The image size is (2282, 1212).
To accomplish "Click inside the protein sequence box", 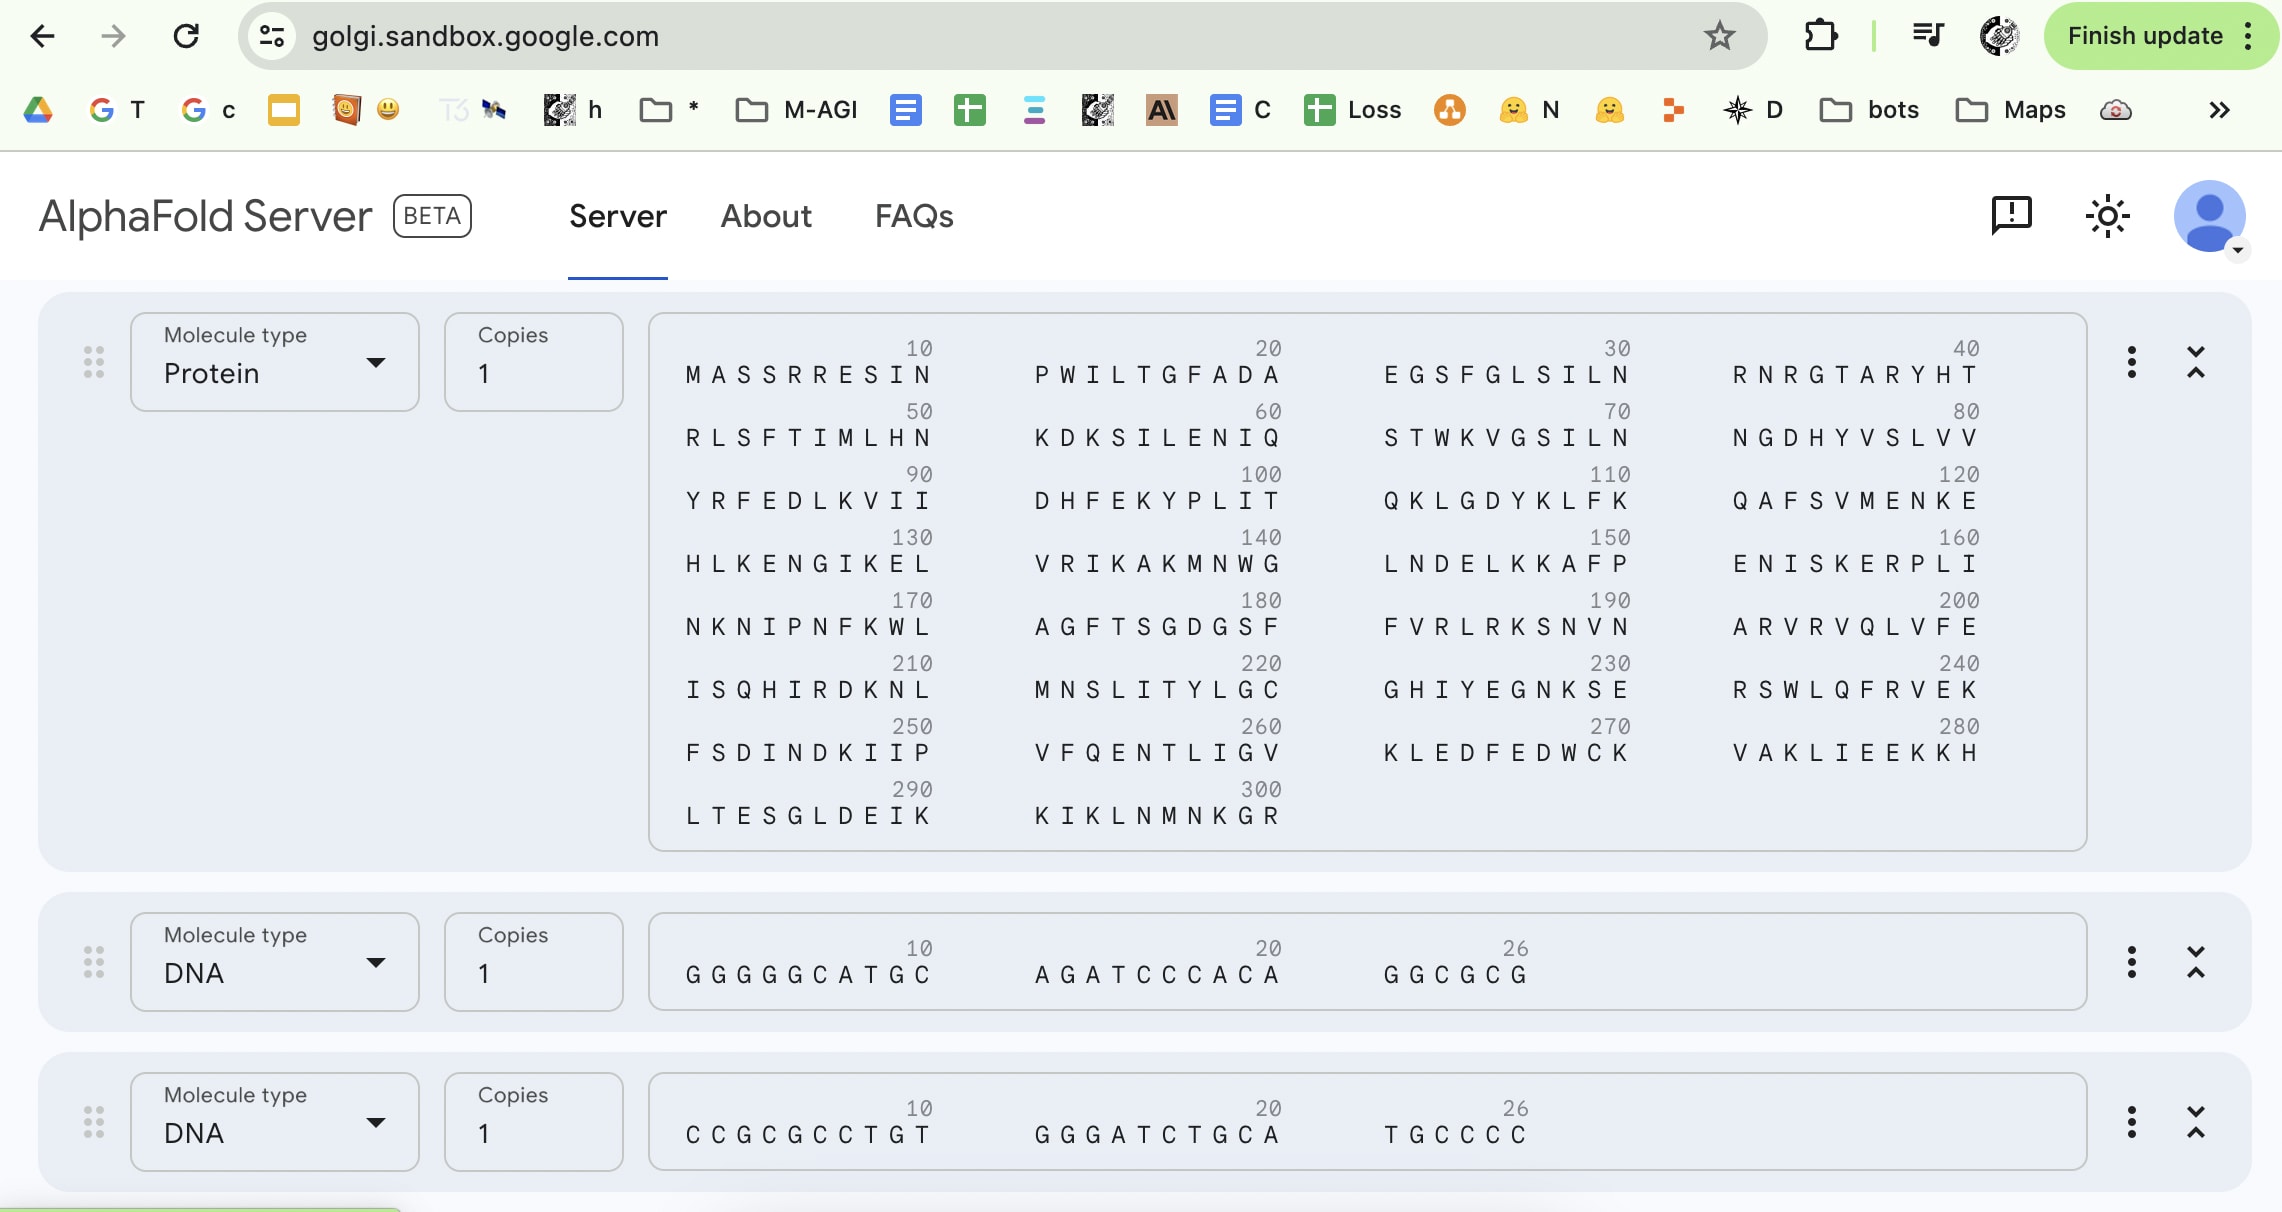I will coord(1366,582).
